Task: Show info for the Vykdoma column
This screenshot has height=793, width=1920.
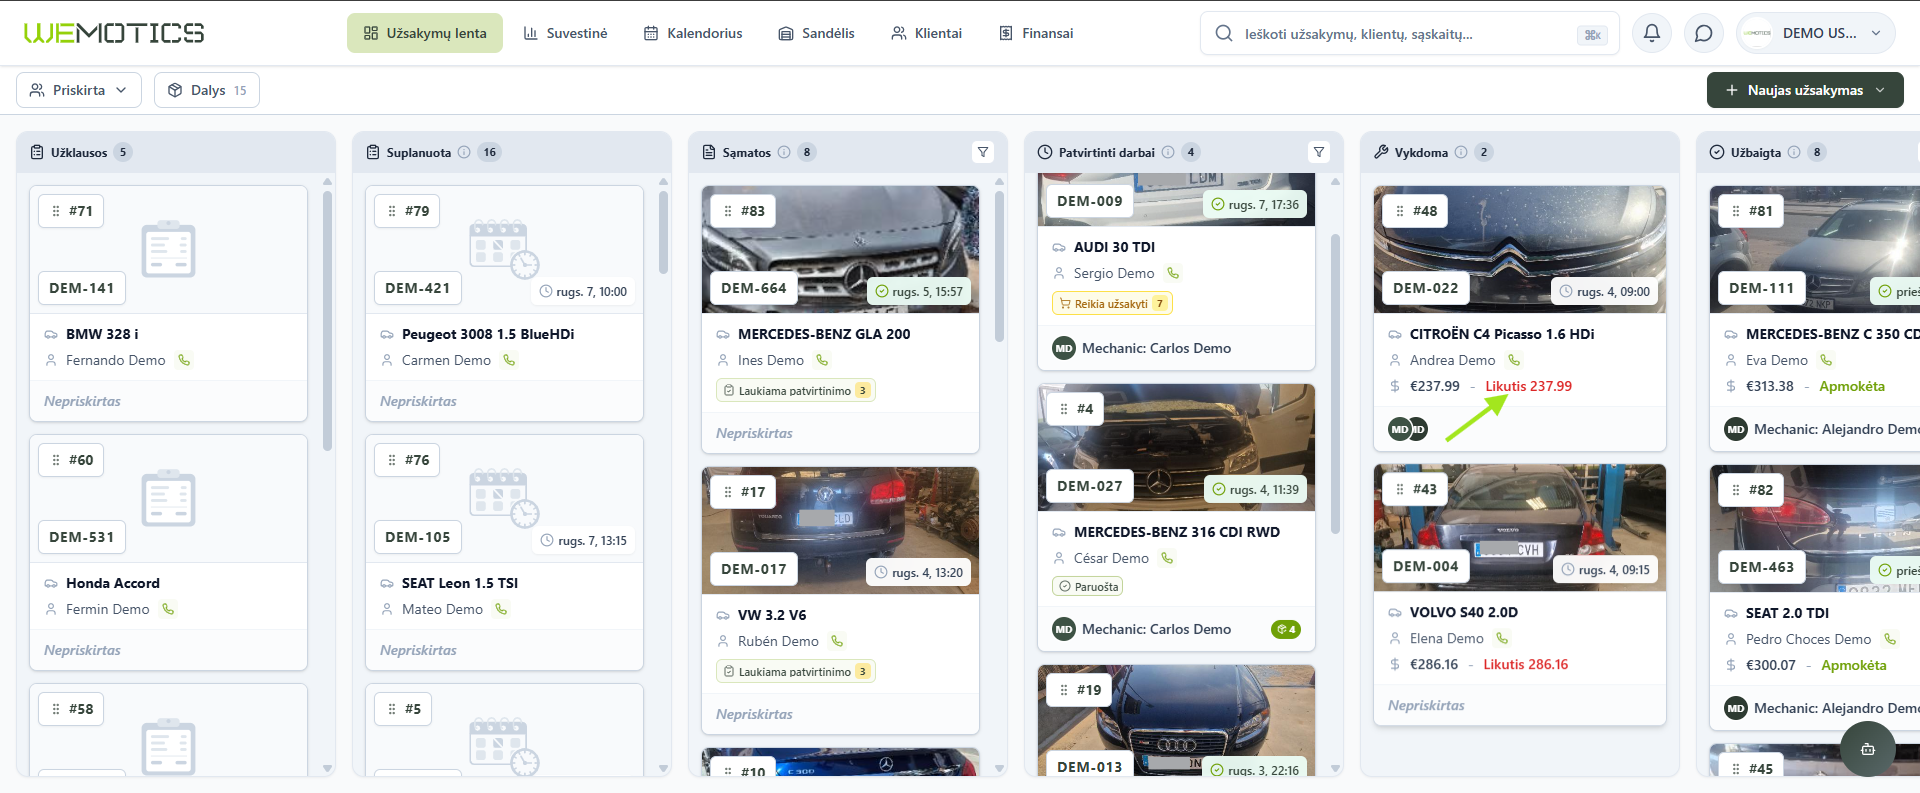Action: coord(1461,152)
